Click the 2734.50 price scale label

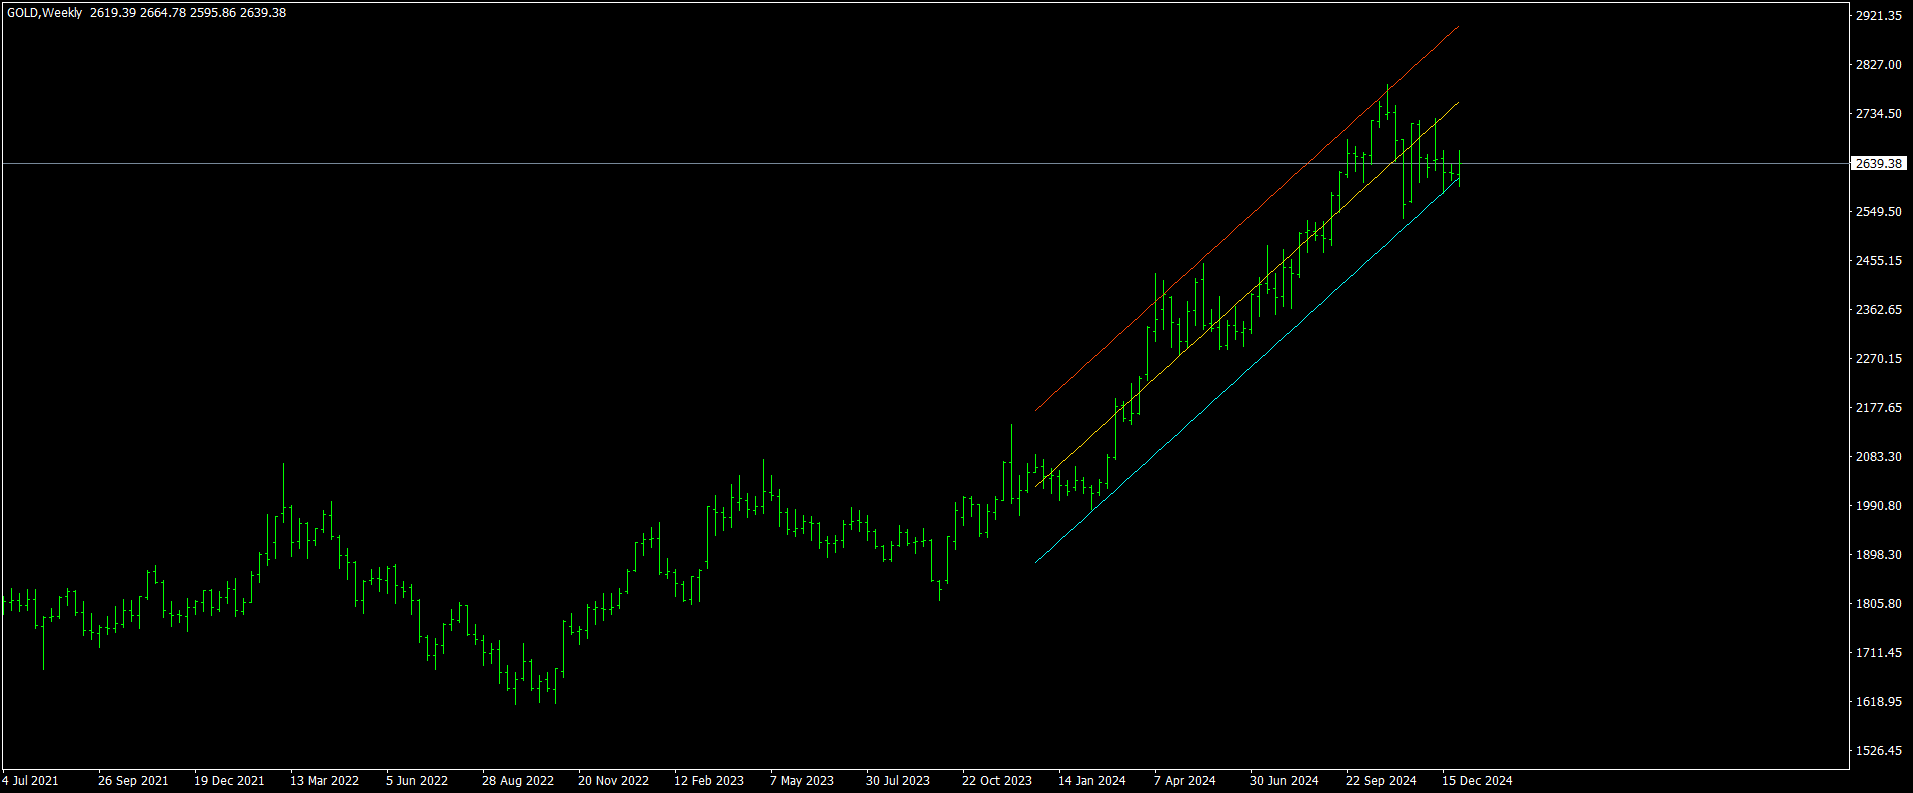tap(1879, 114)
